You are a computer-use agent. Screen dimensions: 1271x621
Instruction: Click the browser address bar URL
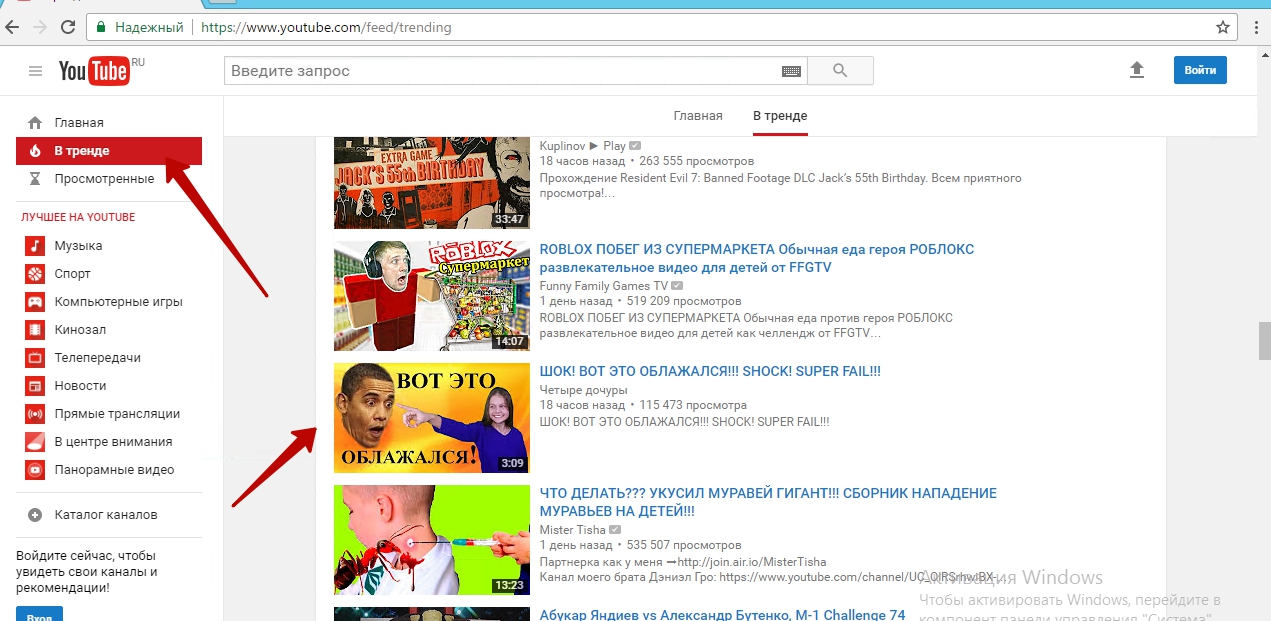tap(326, 28)
